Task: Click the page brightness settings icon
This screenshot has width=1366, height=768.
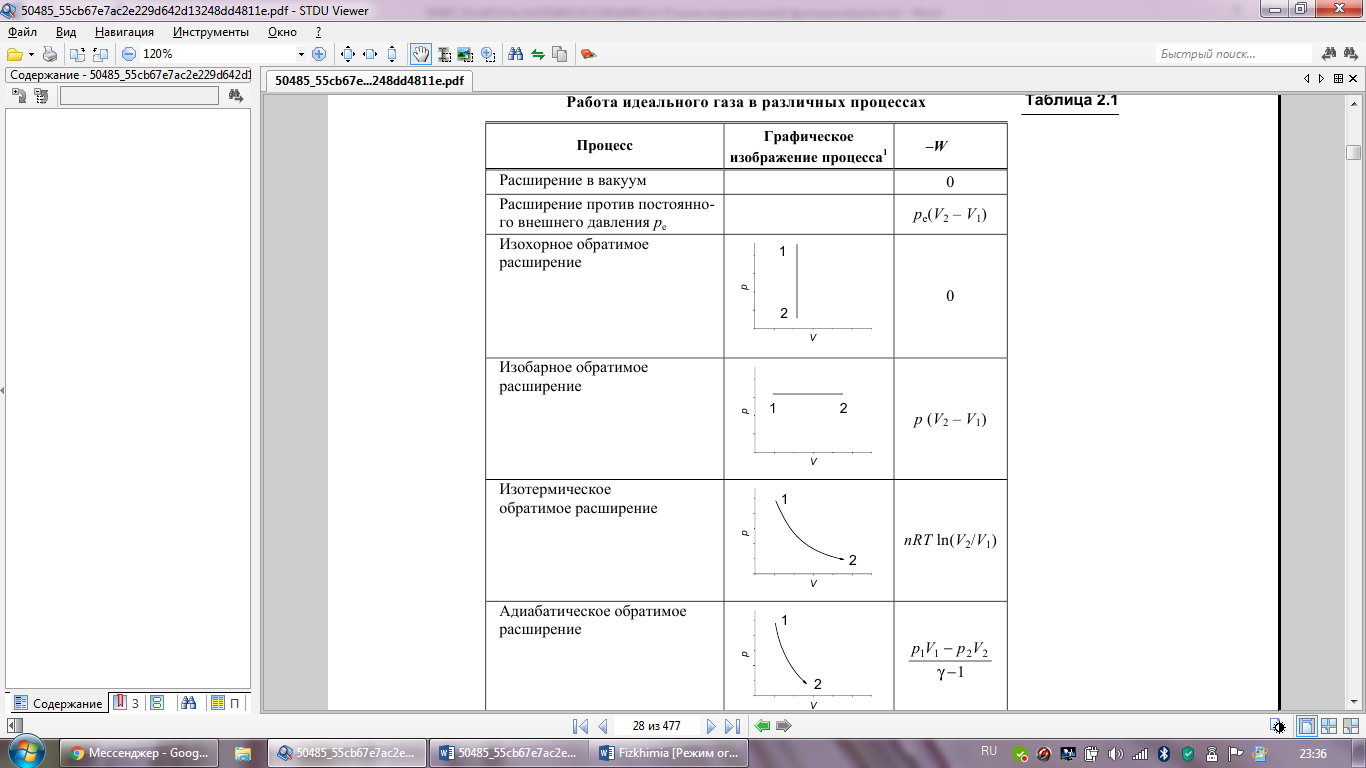Action: [1277, 727]
